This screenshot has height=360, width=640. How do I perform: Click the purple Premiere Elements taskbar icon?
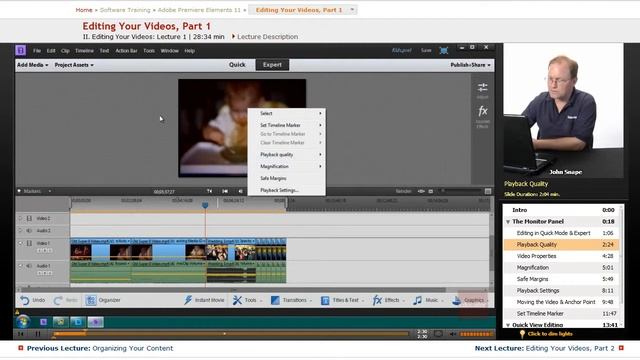[x=43, y=322]
